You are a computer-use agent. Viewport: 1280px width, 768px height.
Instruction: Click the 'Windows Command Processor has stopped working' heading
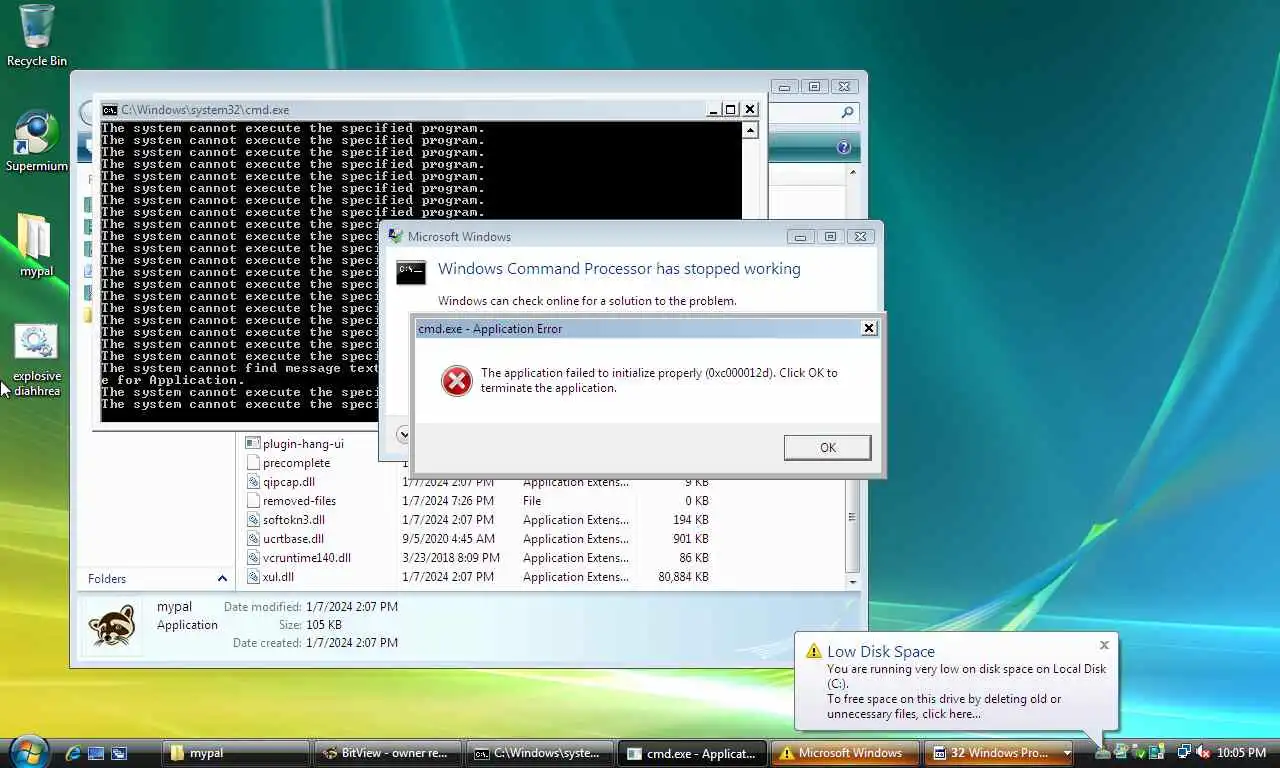619,269
